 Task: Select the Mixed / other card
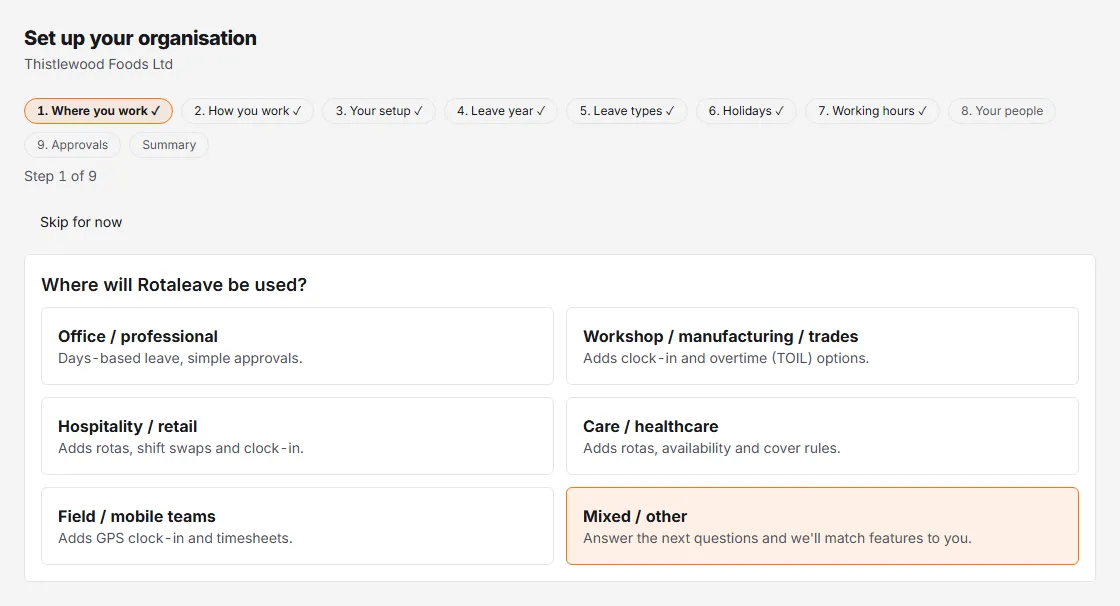tap(822, 526)
